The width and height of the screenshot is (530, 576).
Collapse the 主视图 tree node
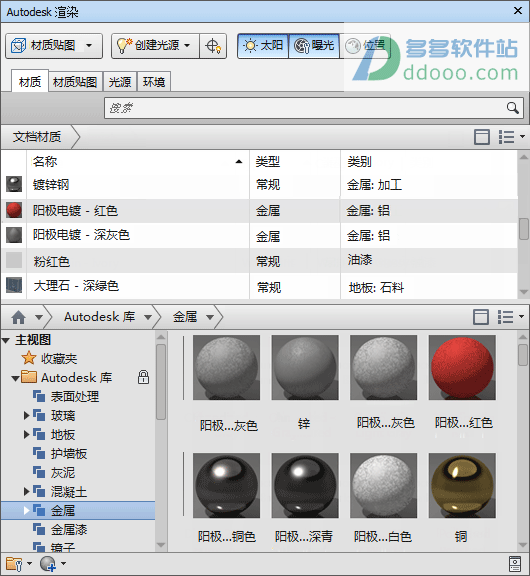coord(6,341)
